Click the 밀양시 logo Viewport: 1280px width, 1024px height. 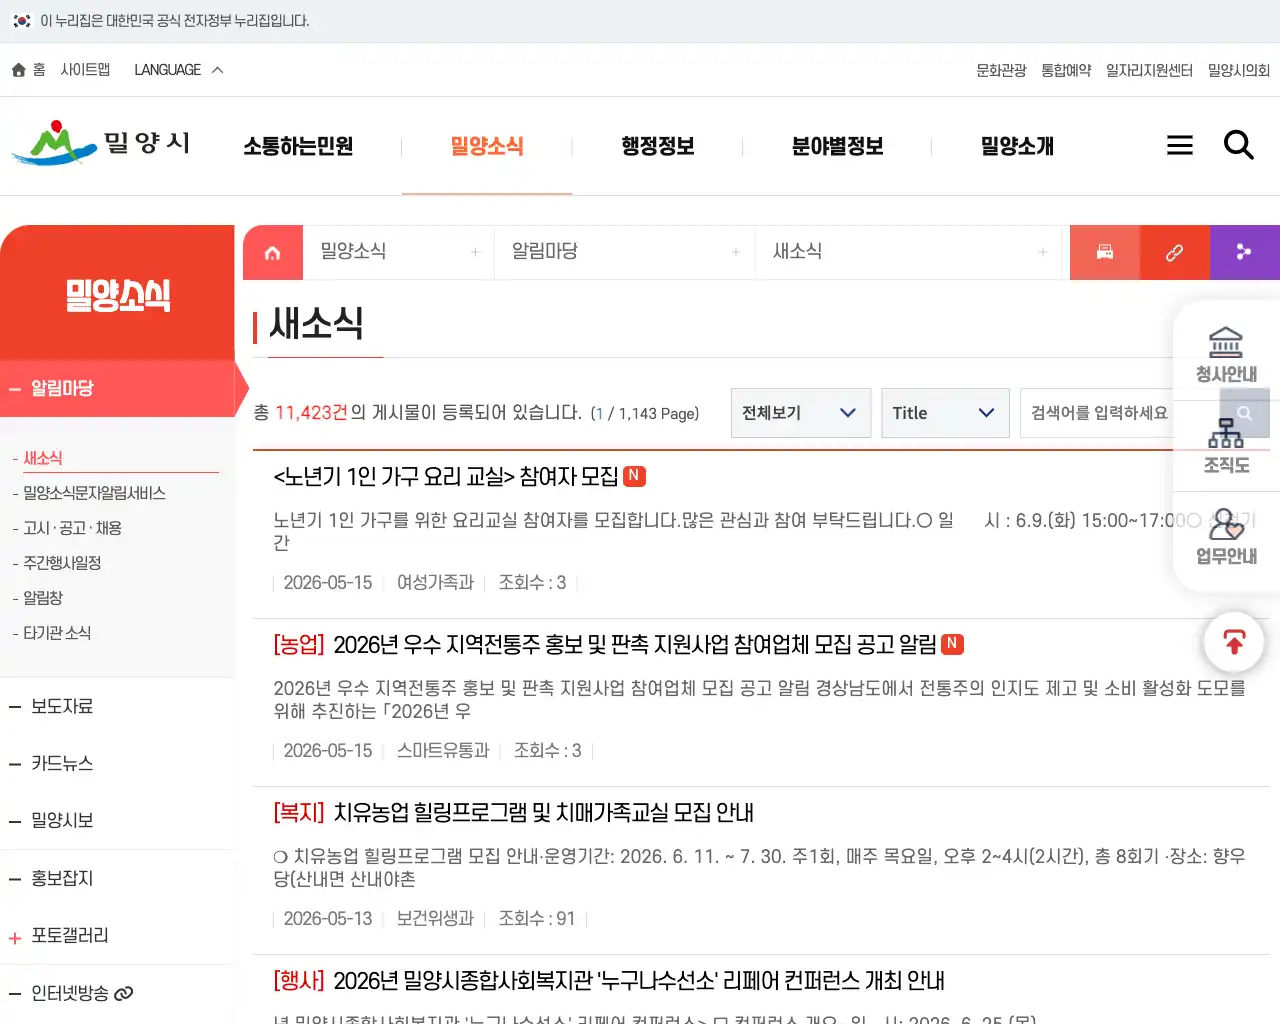coord(100,143)
